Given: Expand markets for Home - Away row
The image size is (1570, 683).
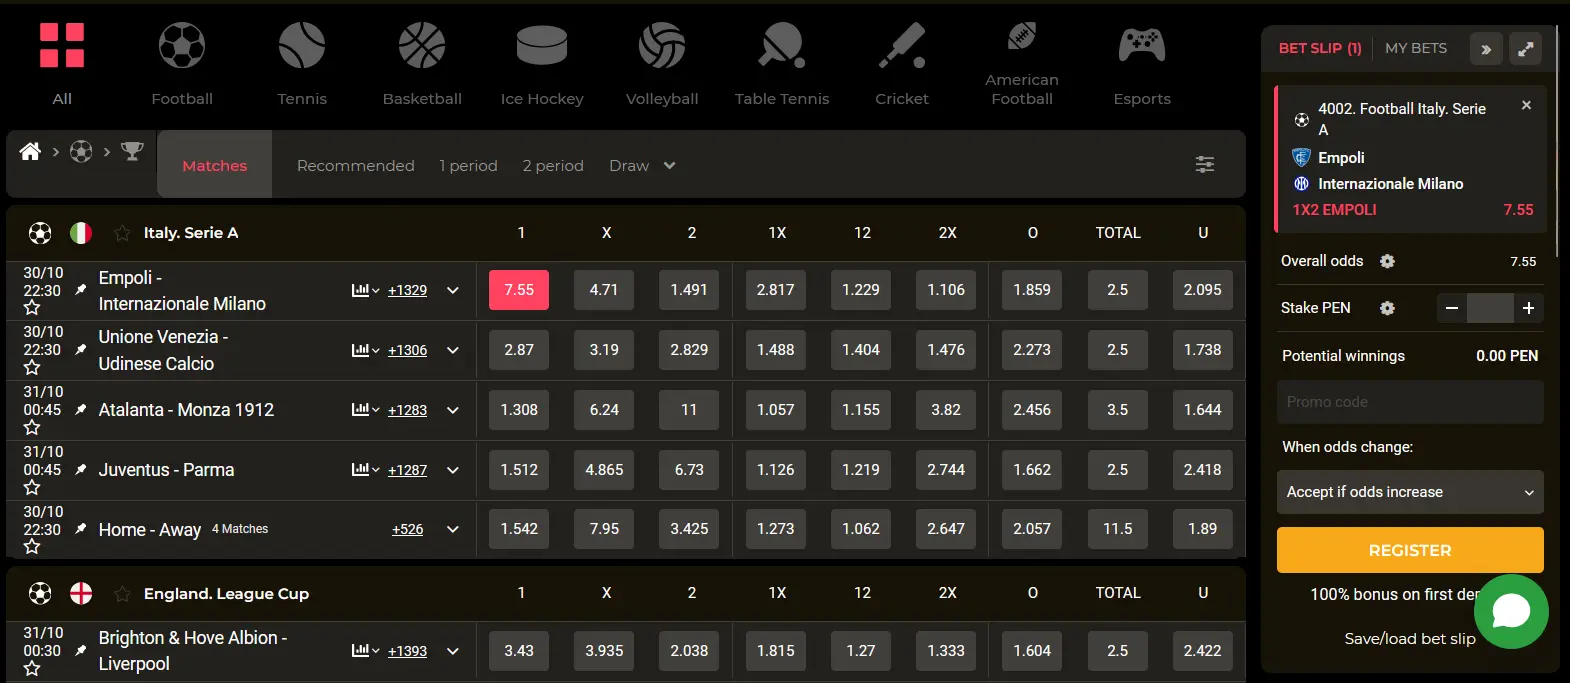Looking at the screenshot, I should (453, 529).
